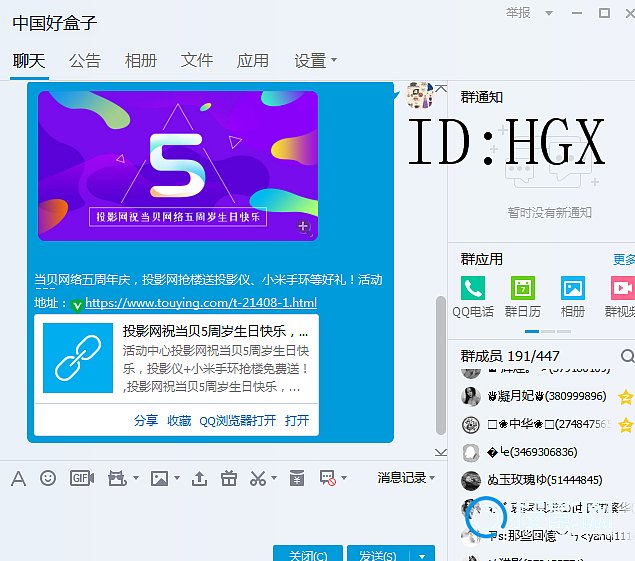Click the link icon in shared card
This screenshot has height=561, width=635.
tap(78, 358)
